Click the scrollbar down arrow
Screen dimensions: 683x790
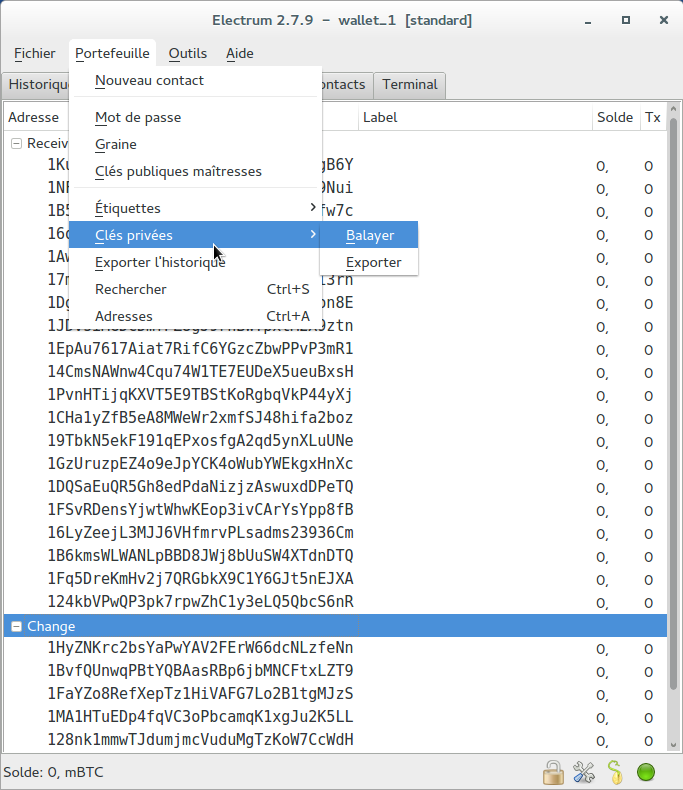click(x=673, y=745)
